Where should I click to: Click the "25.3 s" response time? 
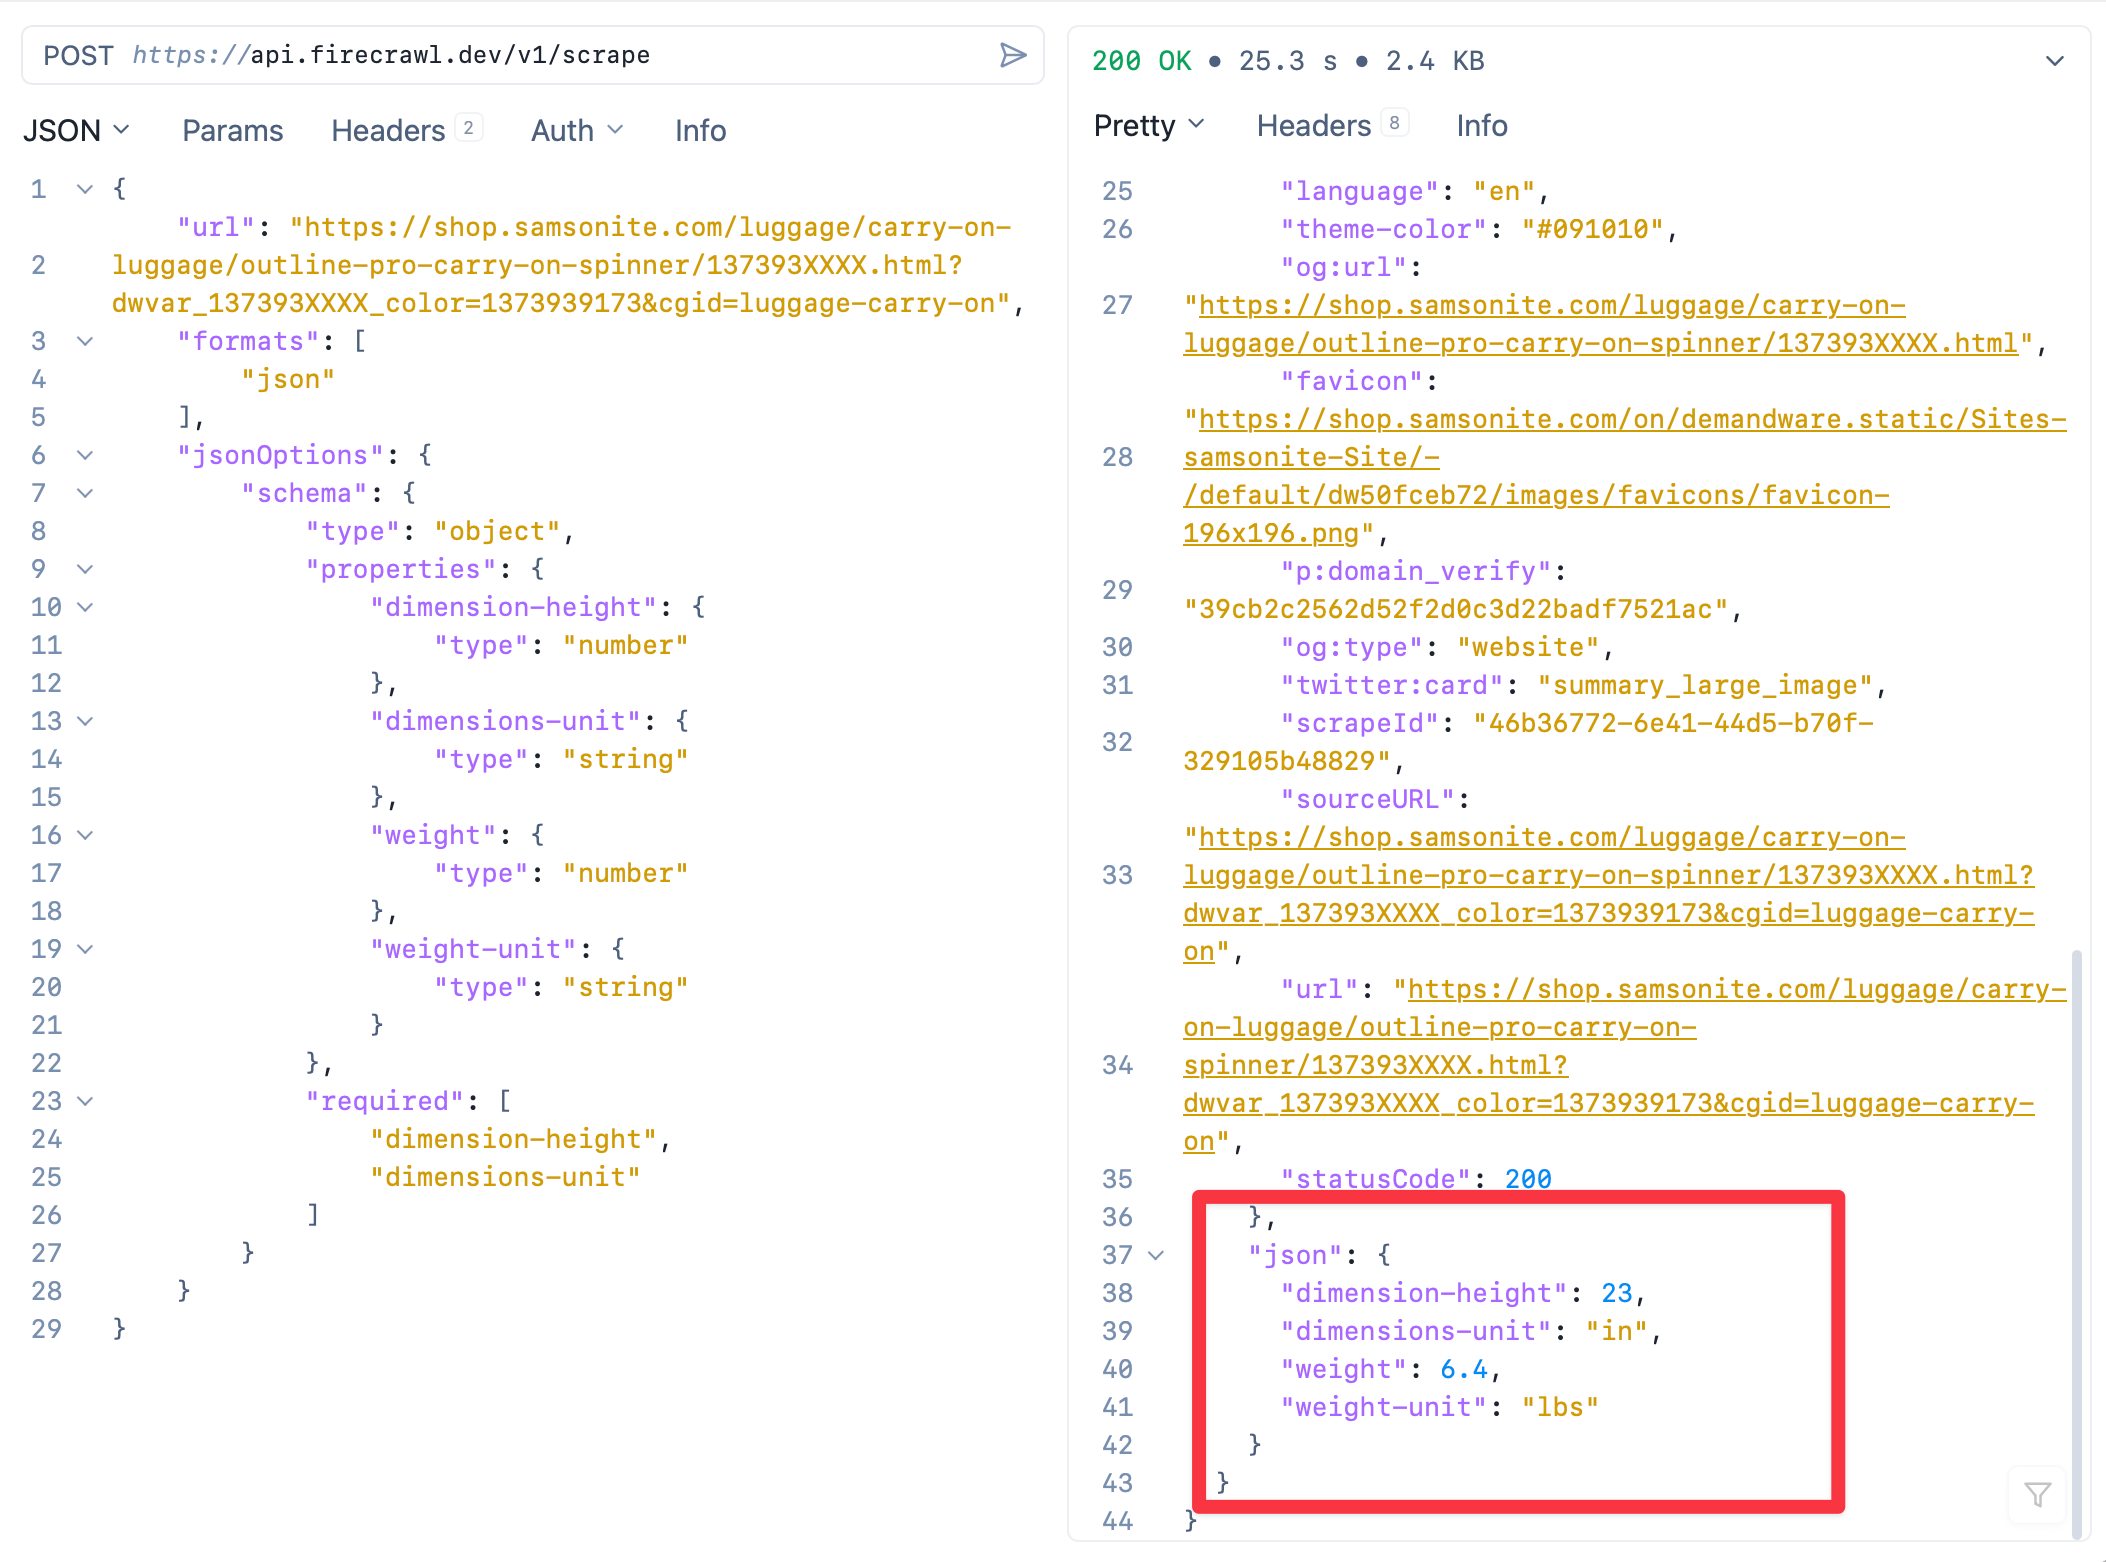coord(1288,61)
